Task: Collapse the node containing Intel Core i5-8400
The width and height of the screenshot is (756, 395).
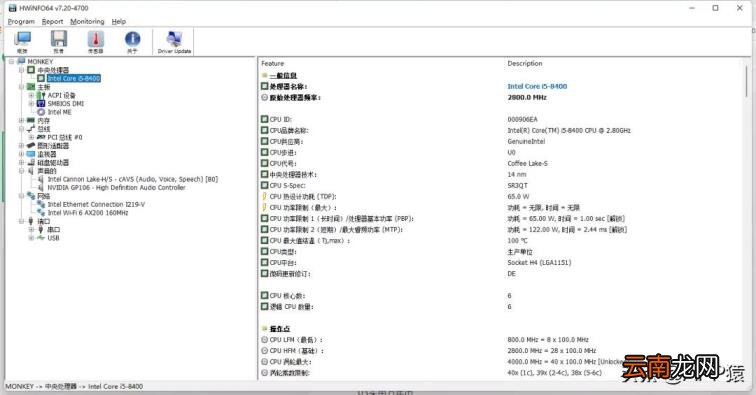Action: point(21,70)
